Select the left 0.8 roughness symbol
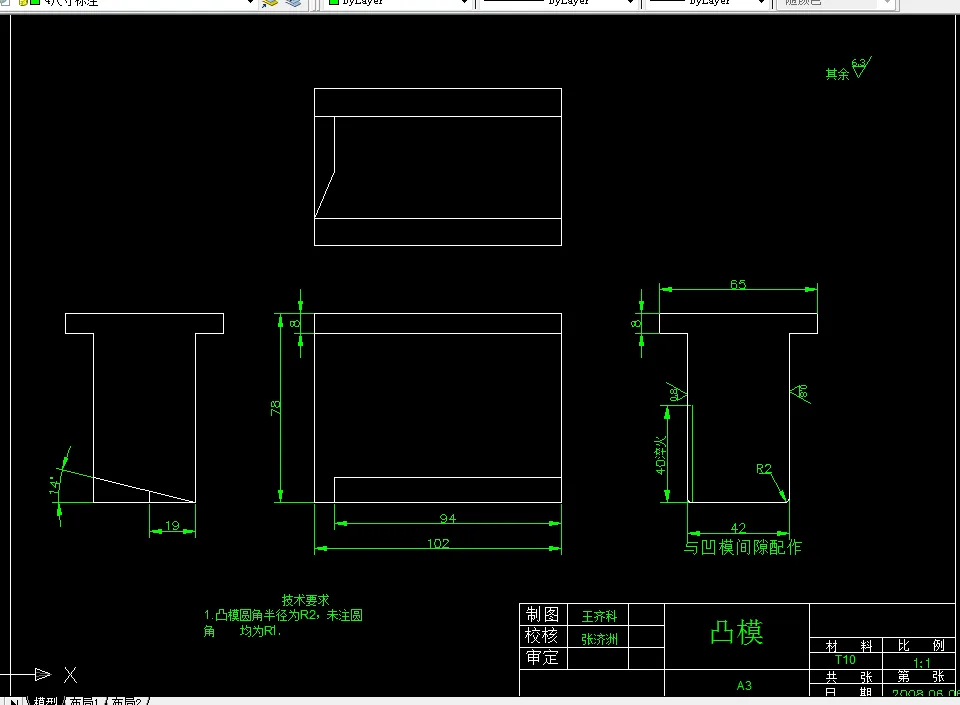 pyautogui.click(x=676, y=394)
